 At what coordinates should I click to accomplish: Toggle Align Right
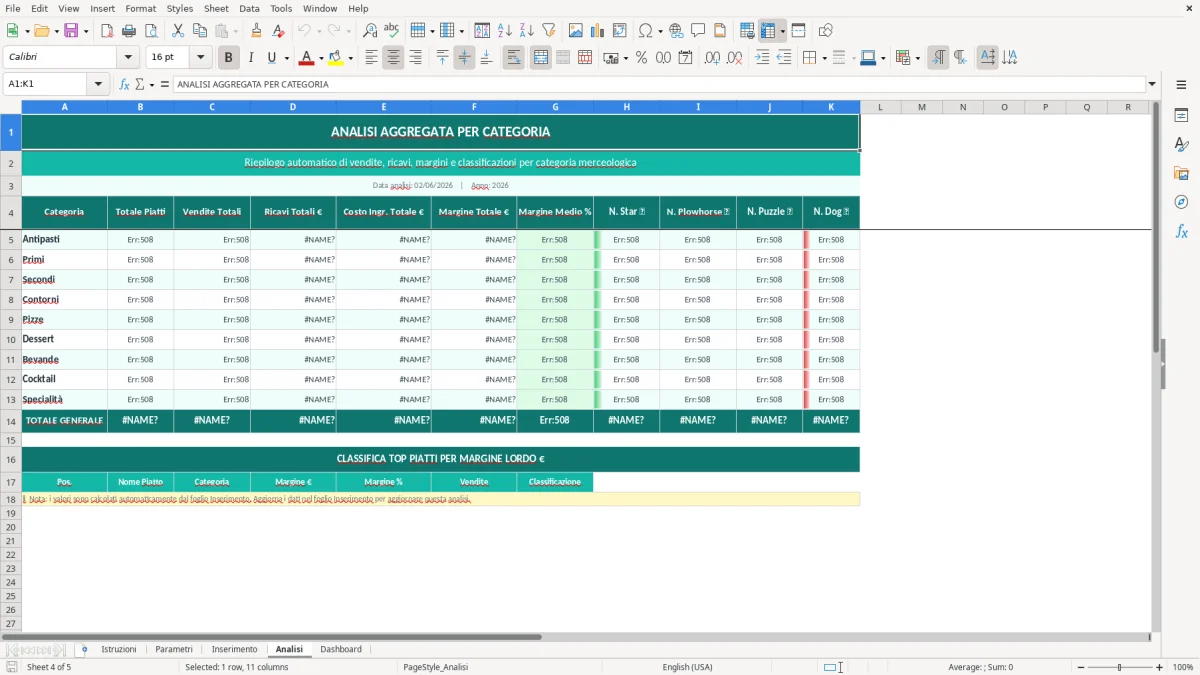coord(415,58)
